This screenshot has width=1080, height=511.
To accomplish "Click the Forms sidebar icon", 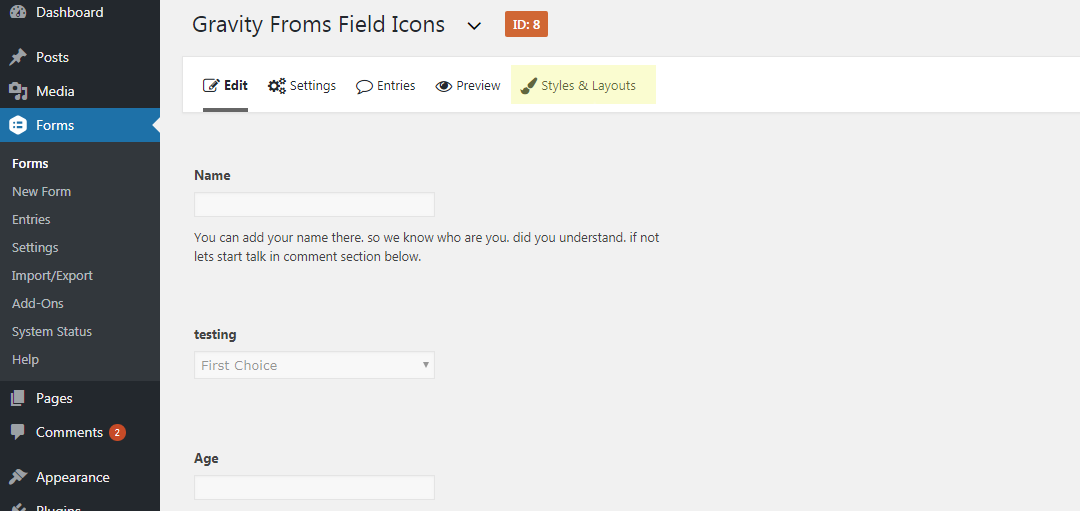I will pos(18,125).
